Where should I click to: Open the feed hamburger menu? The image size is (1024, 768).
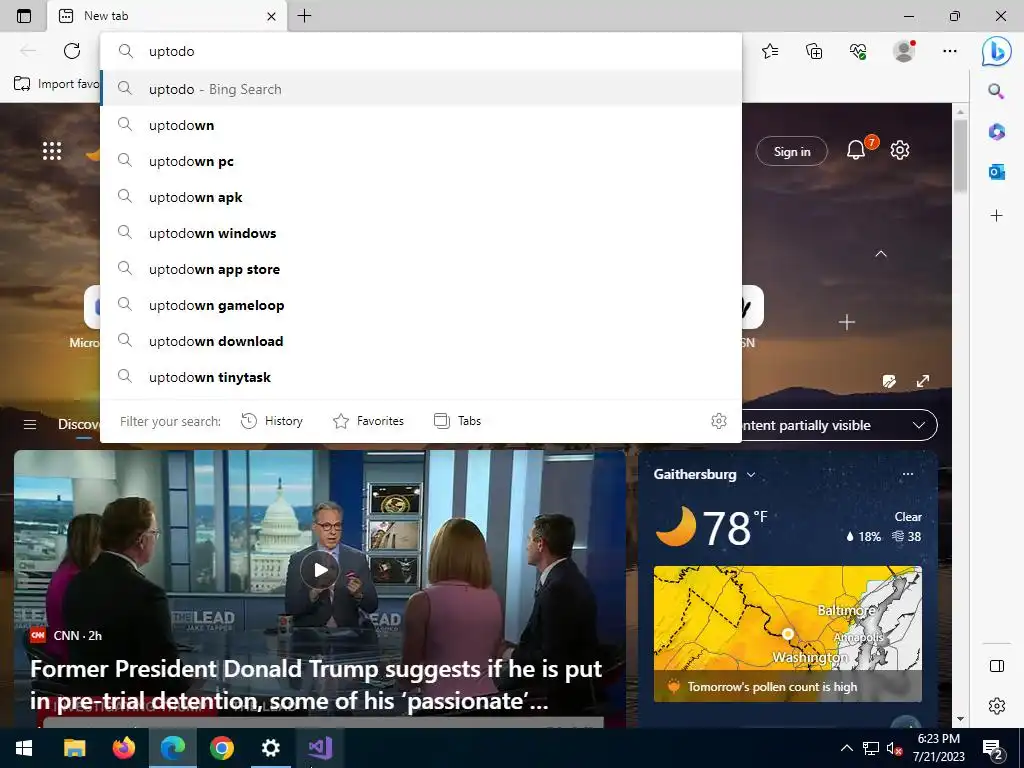click(x=30, y=424)
